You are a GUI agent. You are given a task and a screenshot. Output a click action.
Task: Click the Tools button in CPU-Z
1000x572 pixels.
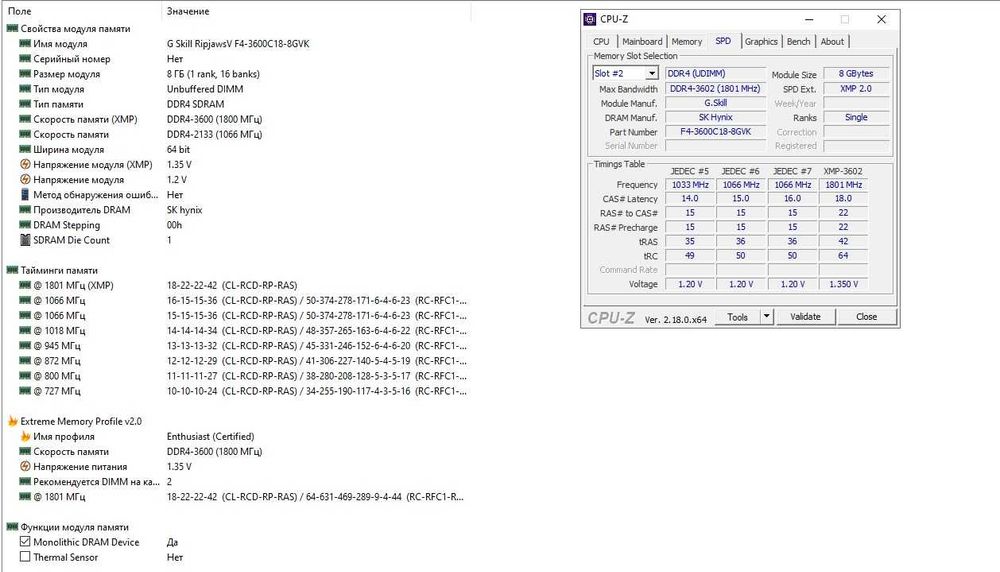737,316
